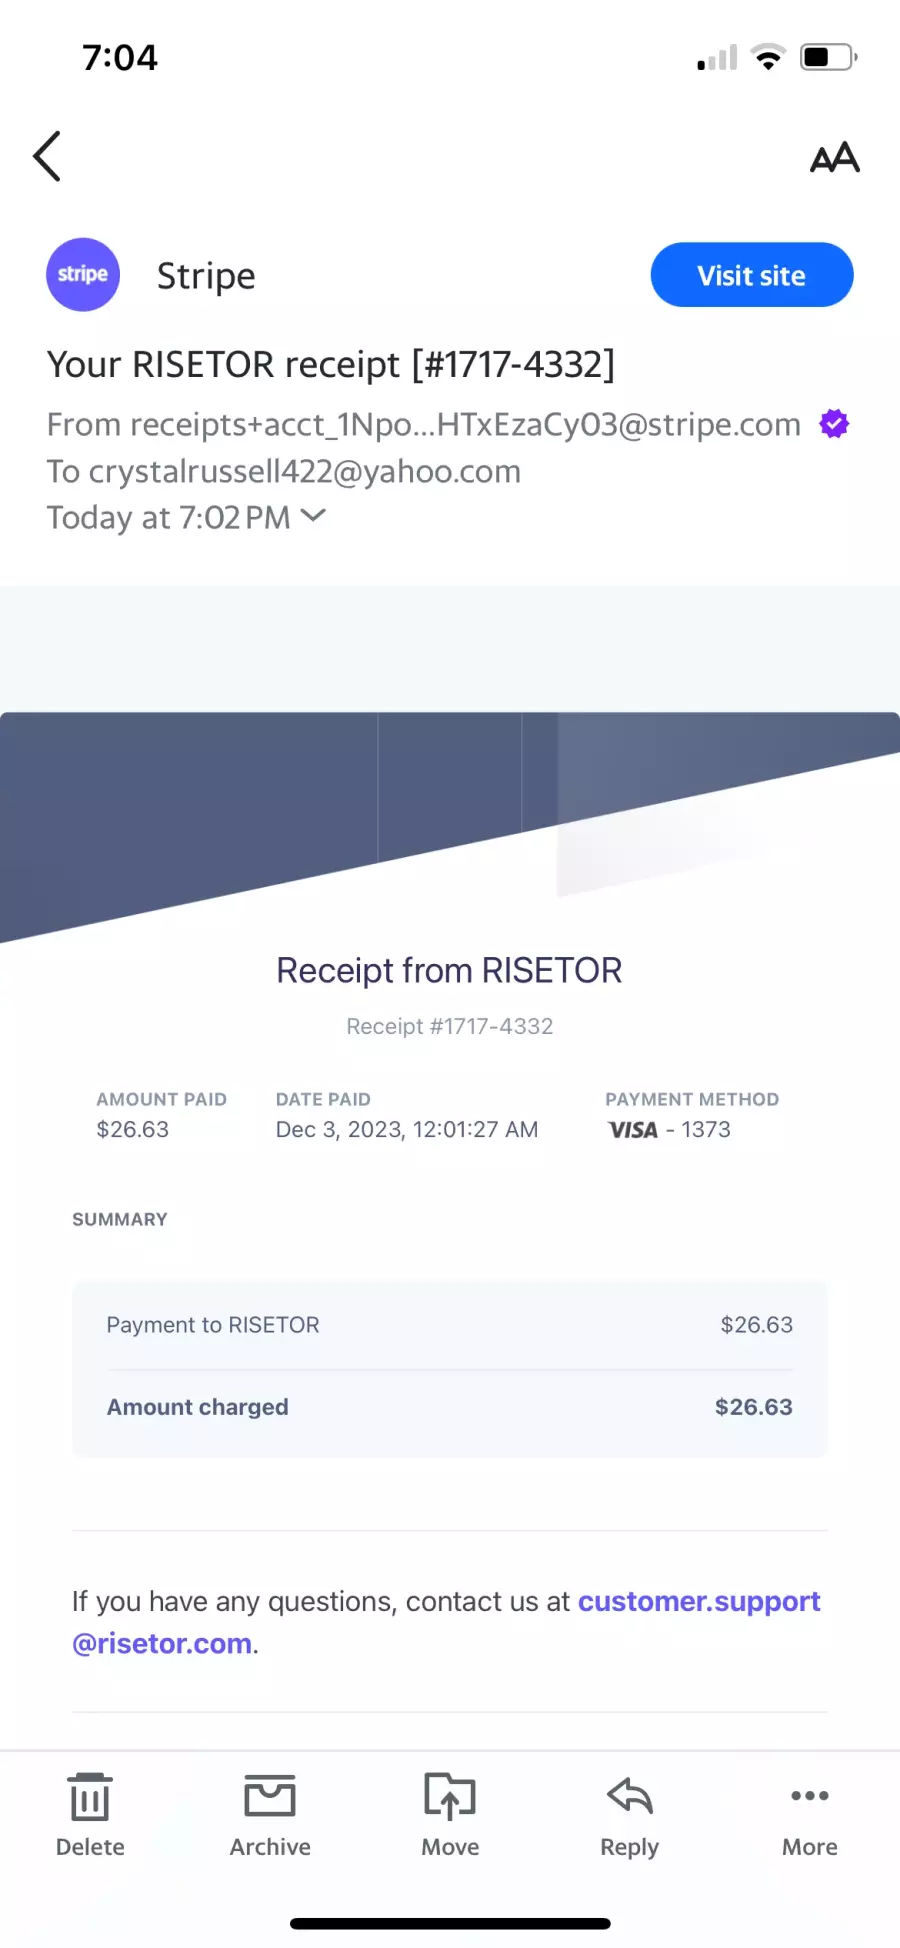Image resolution: width=900 pixels, height=1948 pixels.
Task: Open the More options menu
Action: pyautogui.click(x=810, y=1814)
